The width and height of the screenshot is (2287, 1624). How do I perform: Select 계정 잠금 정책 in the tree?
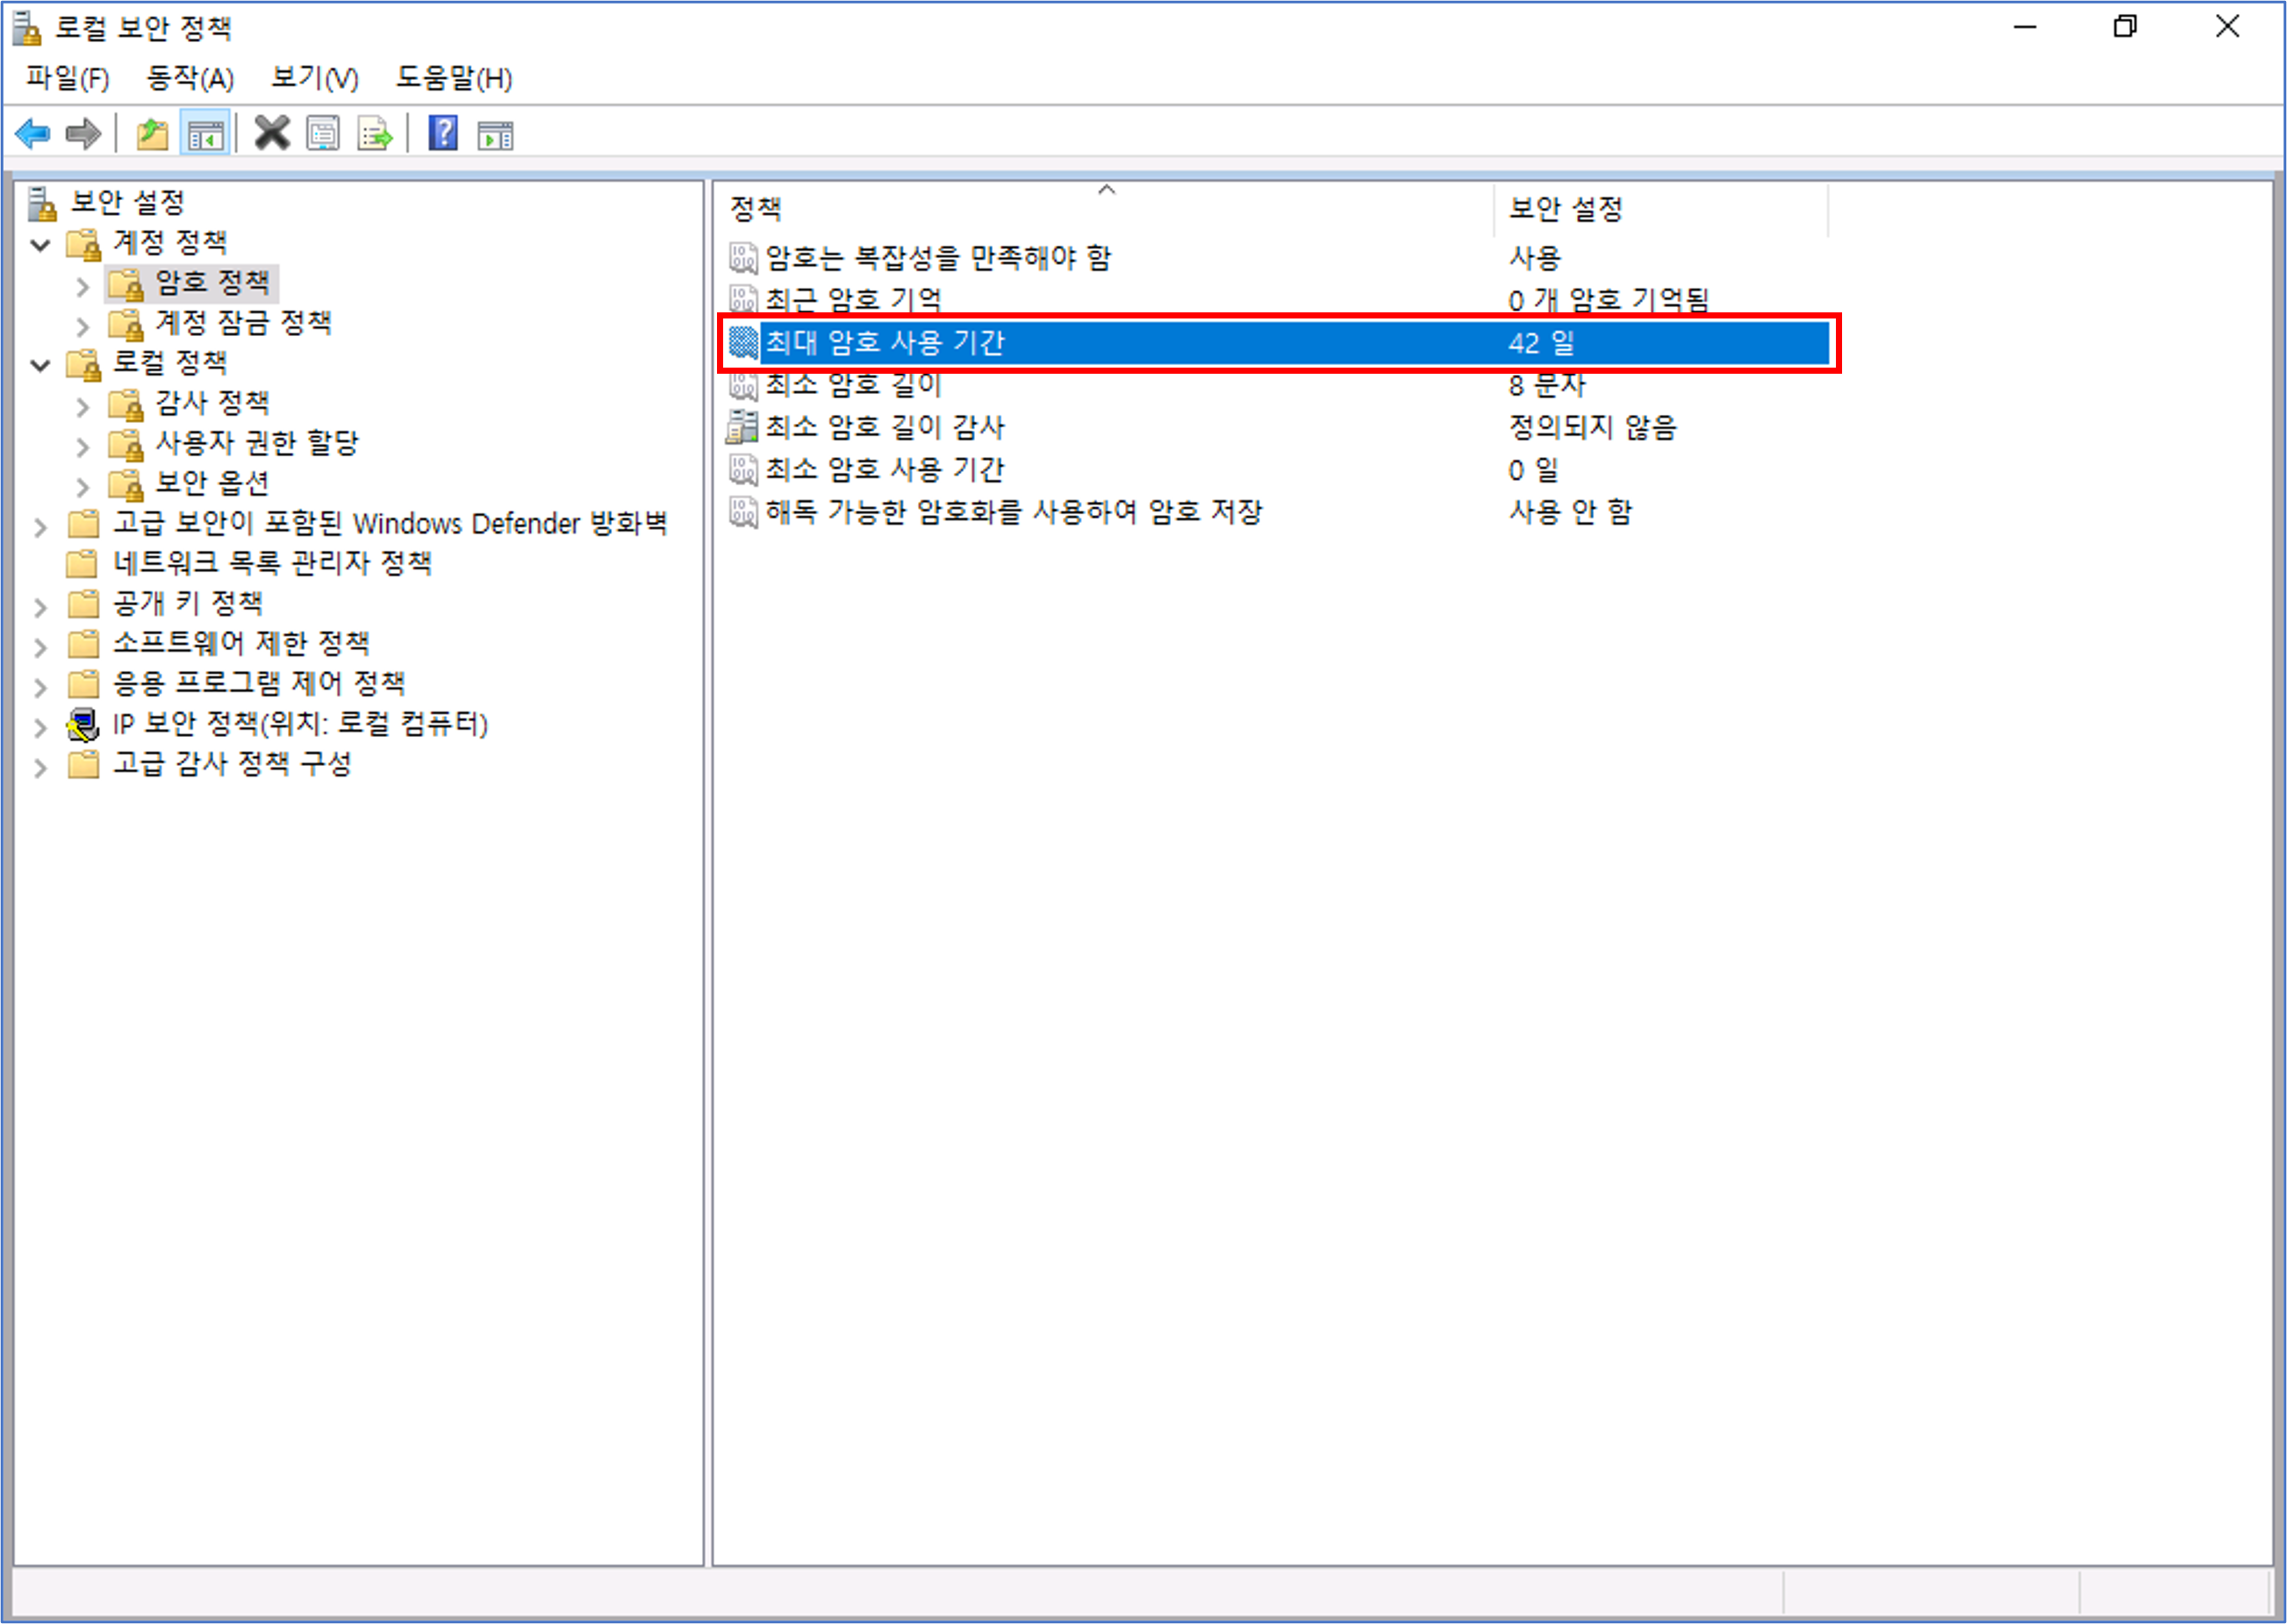[243, 323]
